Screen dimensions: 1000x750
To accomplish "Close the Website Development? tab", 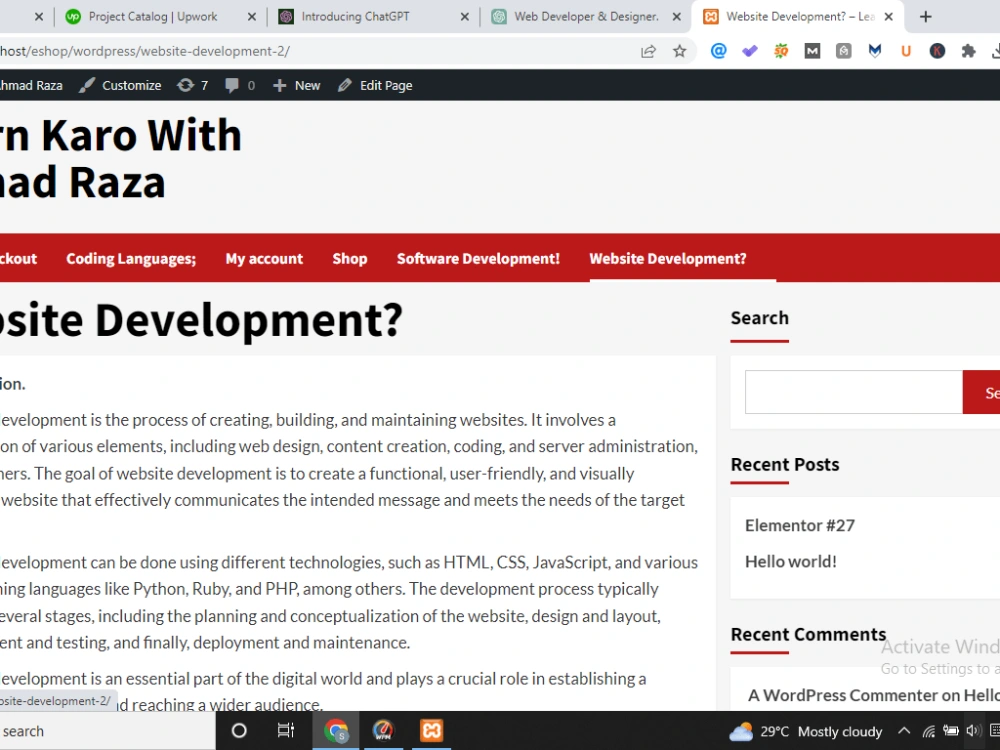I will tap(888, 17).
